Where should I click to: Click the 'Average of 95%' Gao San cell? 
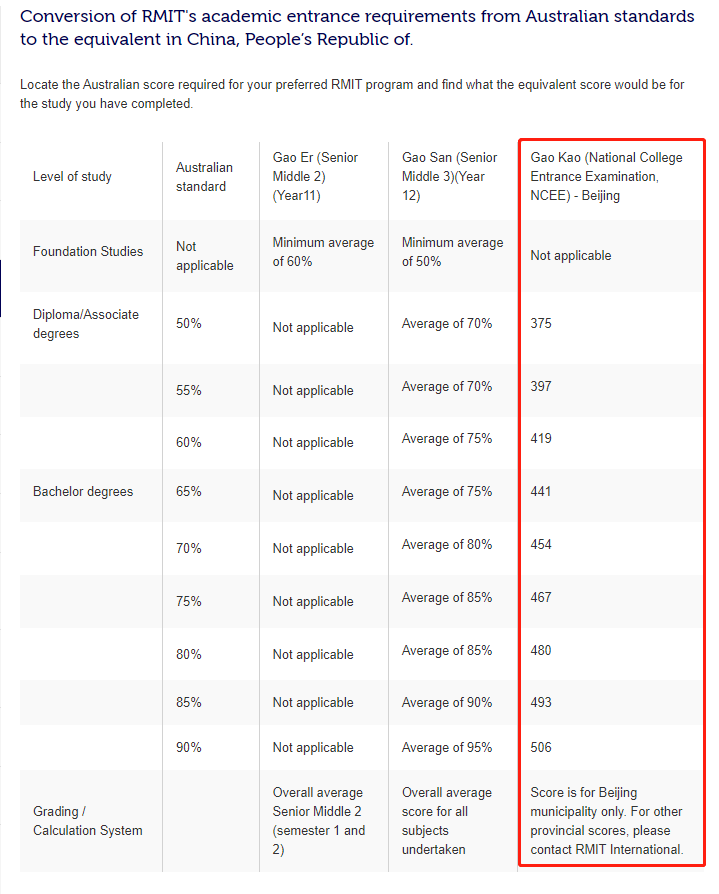pyautogui.click(x=446, y=748)
